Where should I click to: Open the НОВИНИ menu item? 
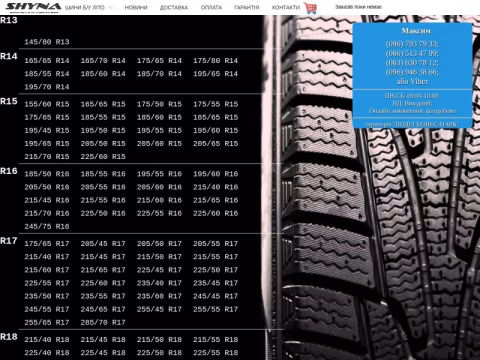tap(136, 7)
